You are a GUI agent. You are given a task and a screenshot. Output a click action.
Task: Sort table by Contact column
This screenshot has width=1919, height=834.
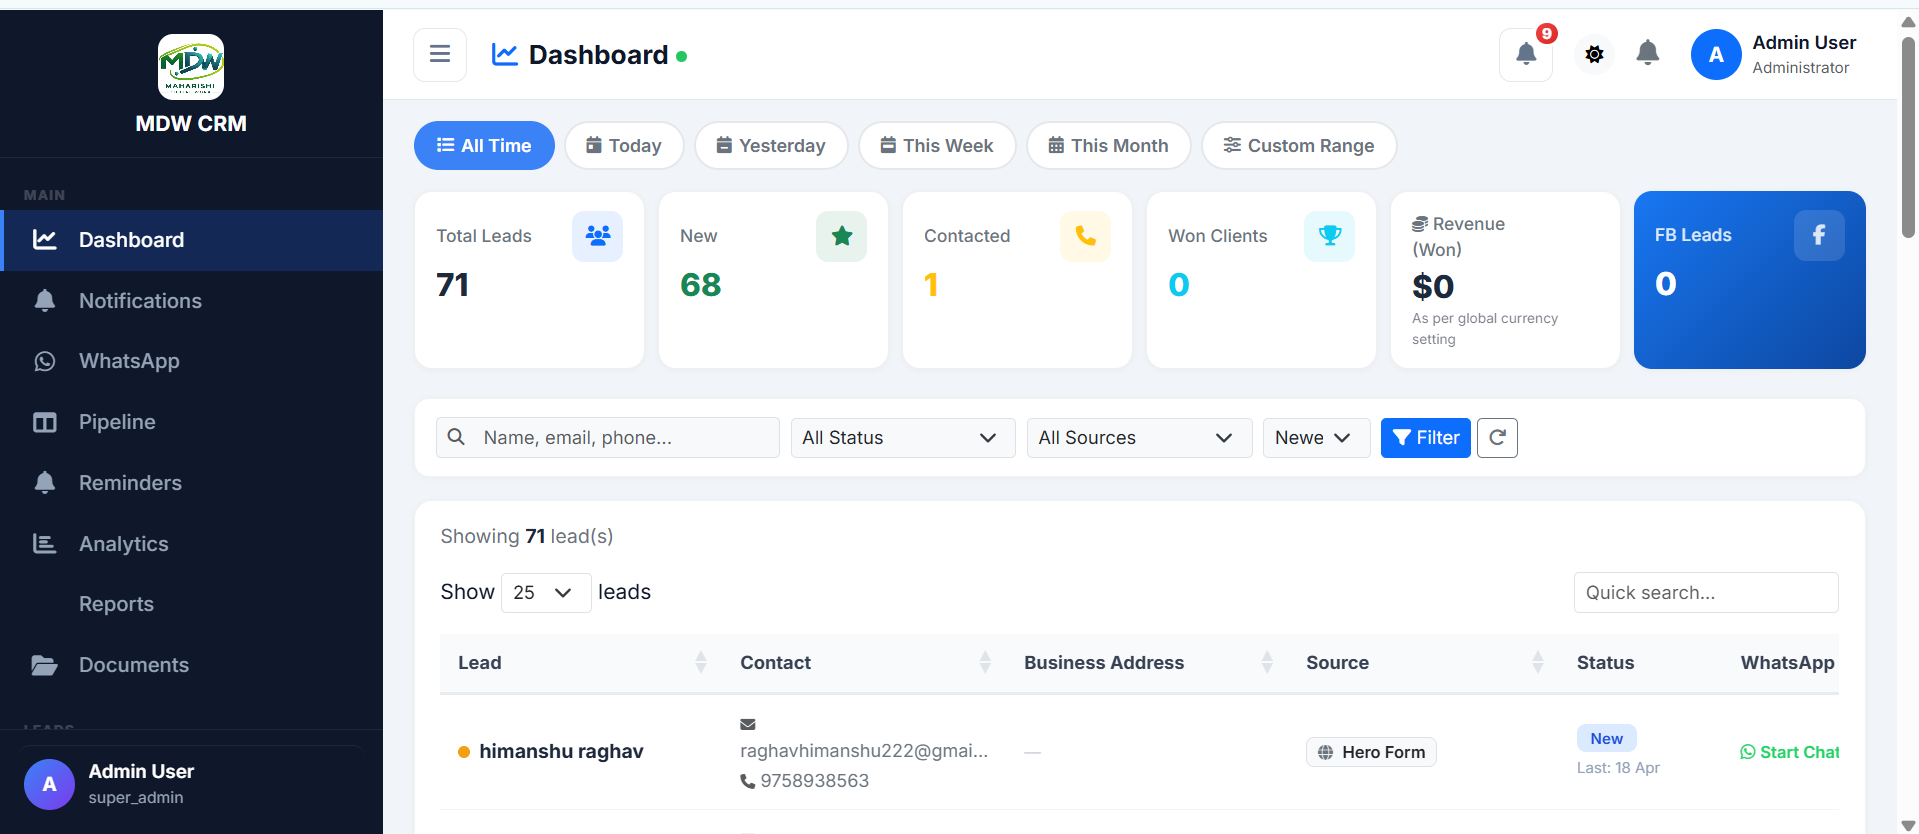(x=864, y=663)
